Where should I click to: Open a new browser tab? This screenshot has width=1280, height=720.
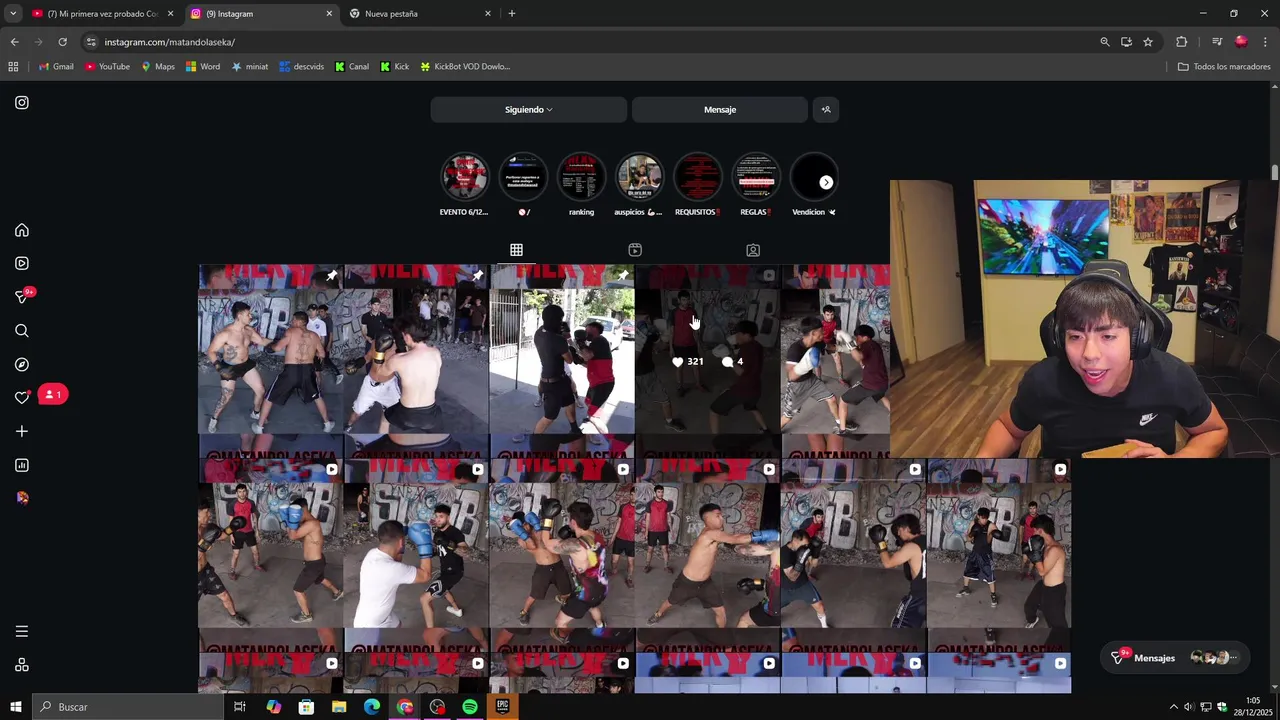point(512,14)
